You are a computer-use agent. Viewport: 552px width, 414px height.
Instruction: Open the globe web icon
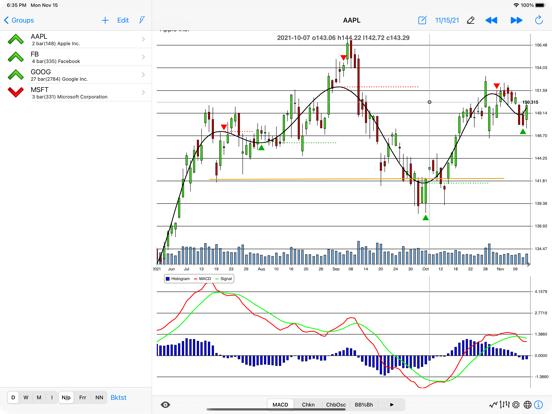(x=527, y=405)
